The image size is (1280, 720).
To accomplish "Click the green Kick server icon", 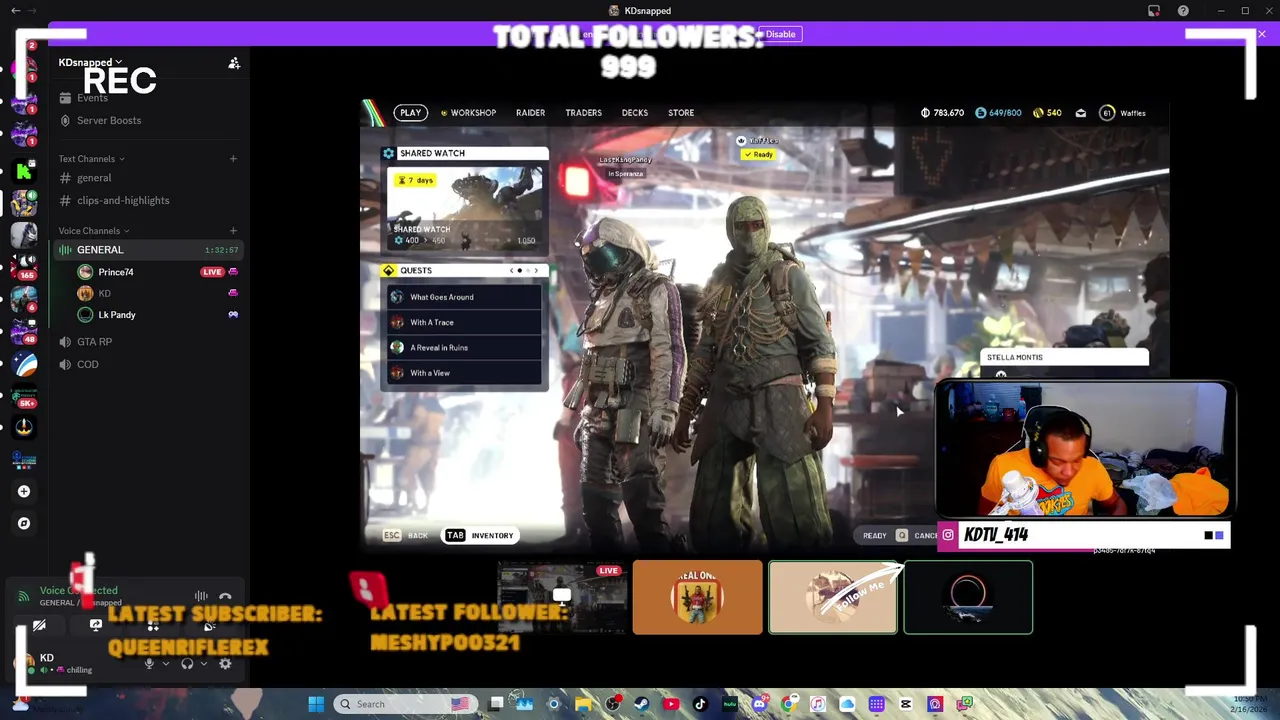I will 24,171.
